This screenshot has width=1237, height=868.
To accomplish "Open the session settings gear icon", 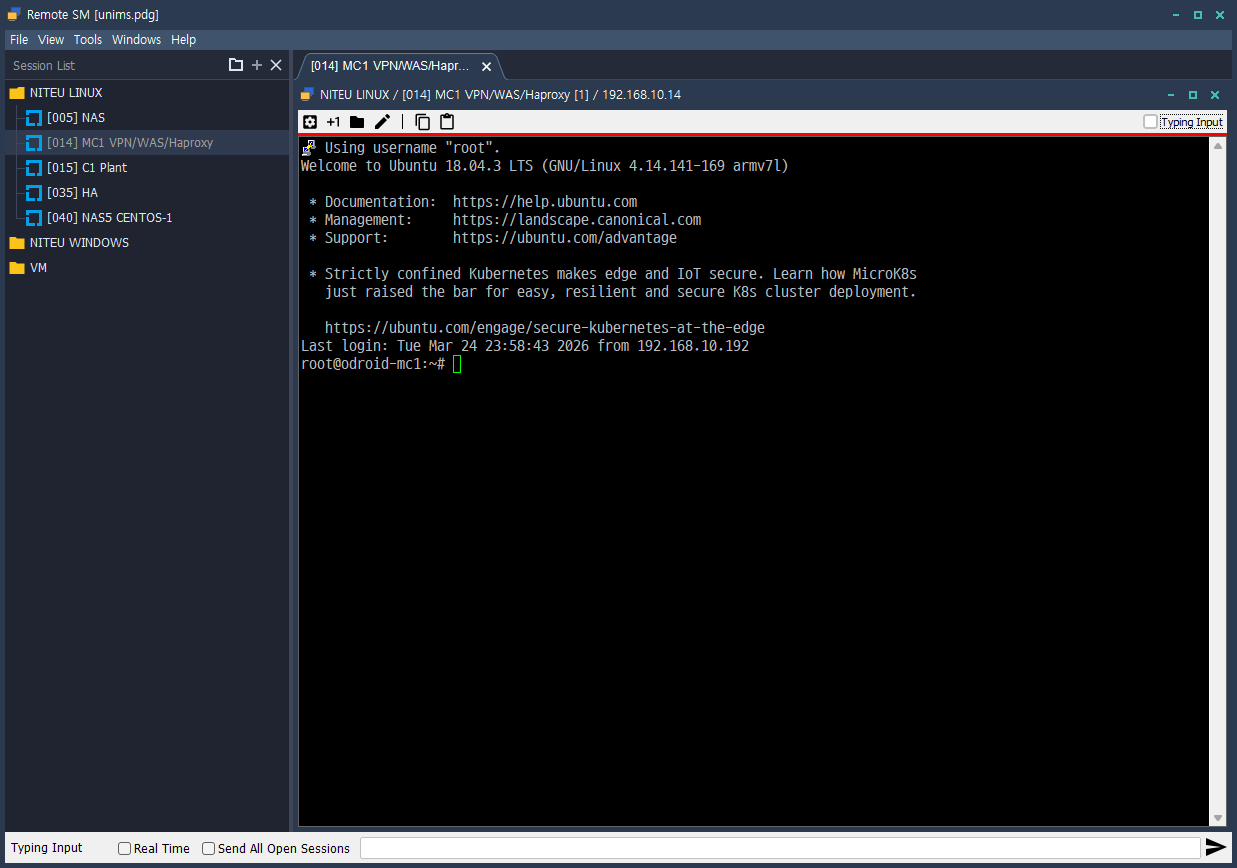I will click(310, 121).
